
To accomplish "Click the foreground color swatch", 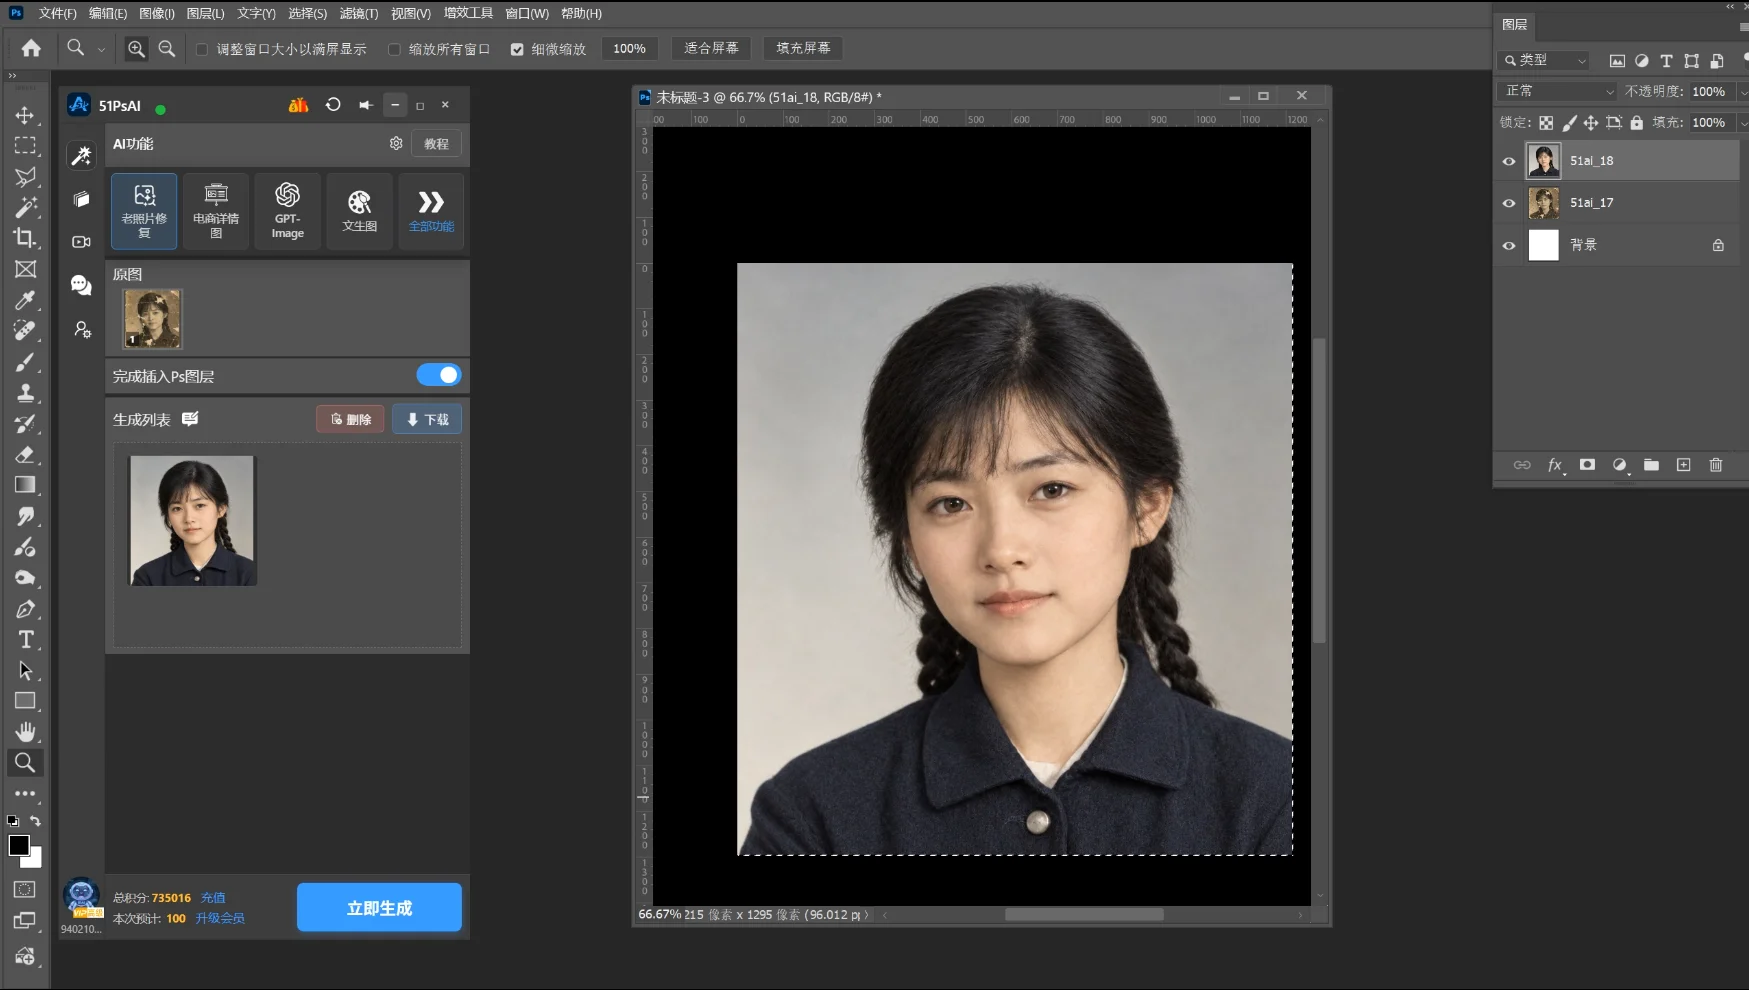I will [19, 845].
